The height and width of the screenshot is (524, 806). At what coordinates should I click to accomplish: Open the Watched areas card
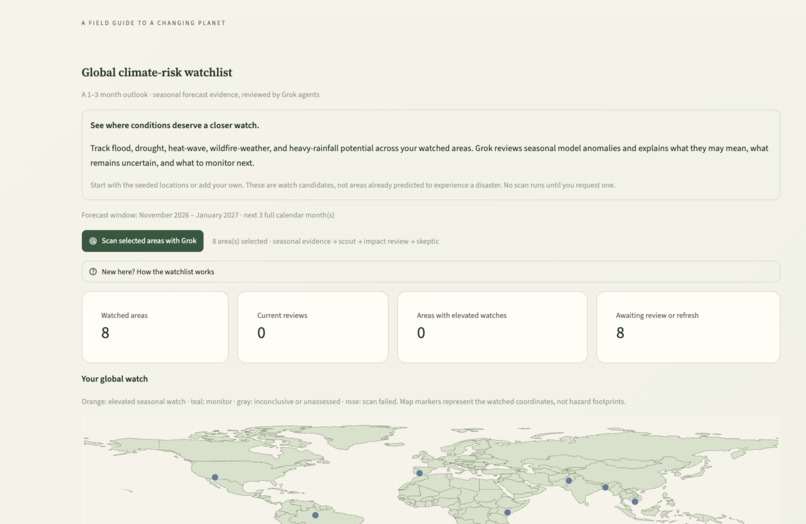pyautogui.click(x=155, y=327)
